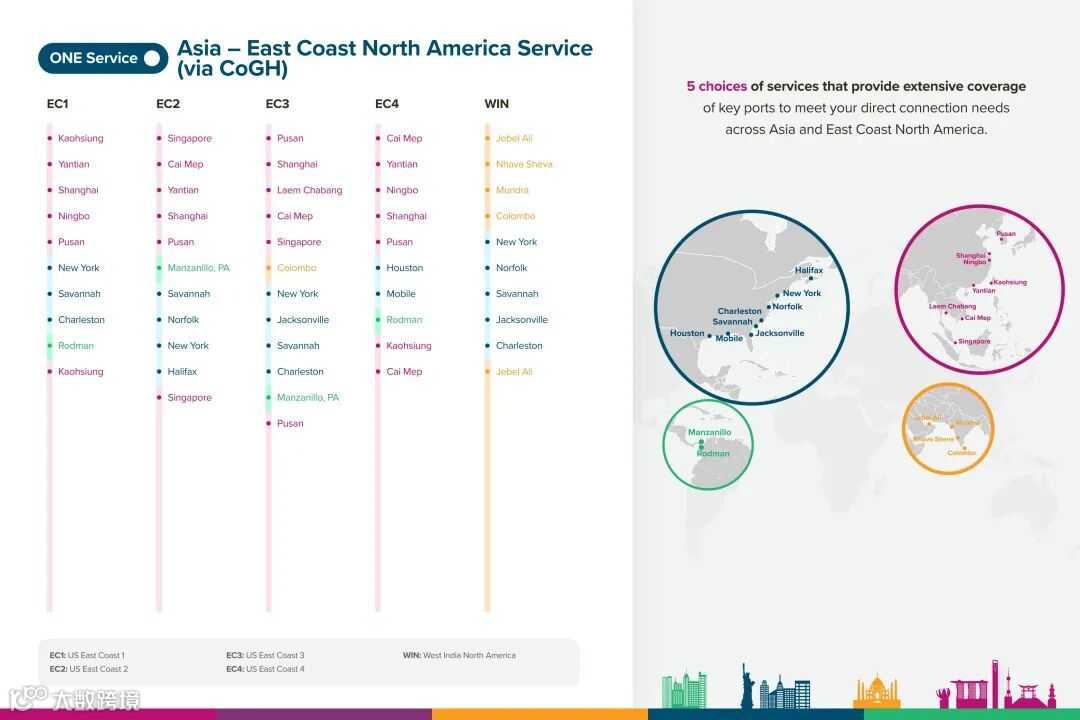Open the green Central America map circle
The image size is (1080, 720).
coord(708,444)
